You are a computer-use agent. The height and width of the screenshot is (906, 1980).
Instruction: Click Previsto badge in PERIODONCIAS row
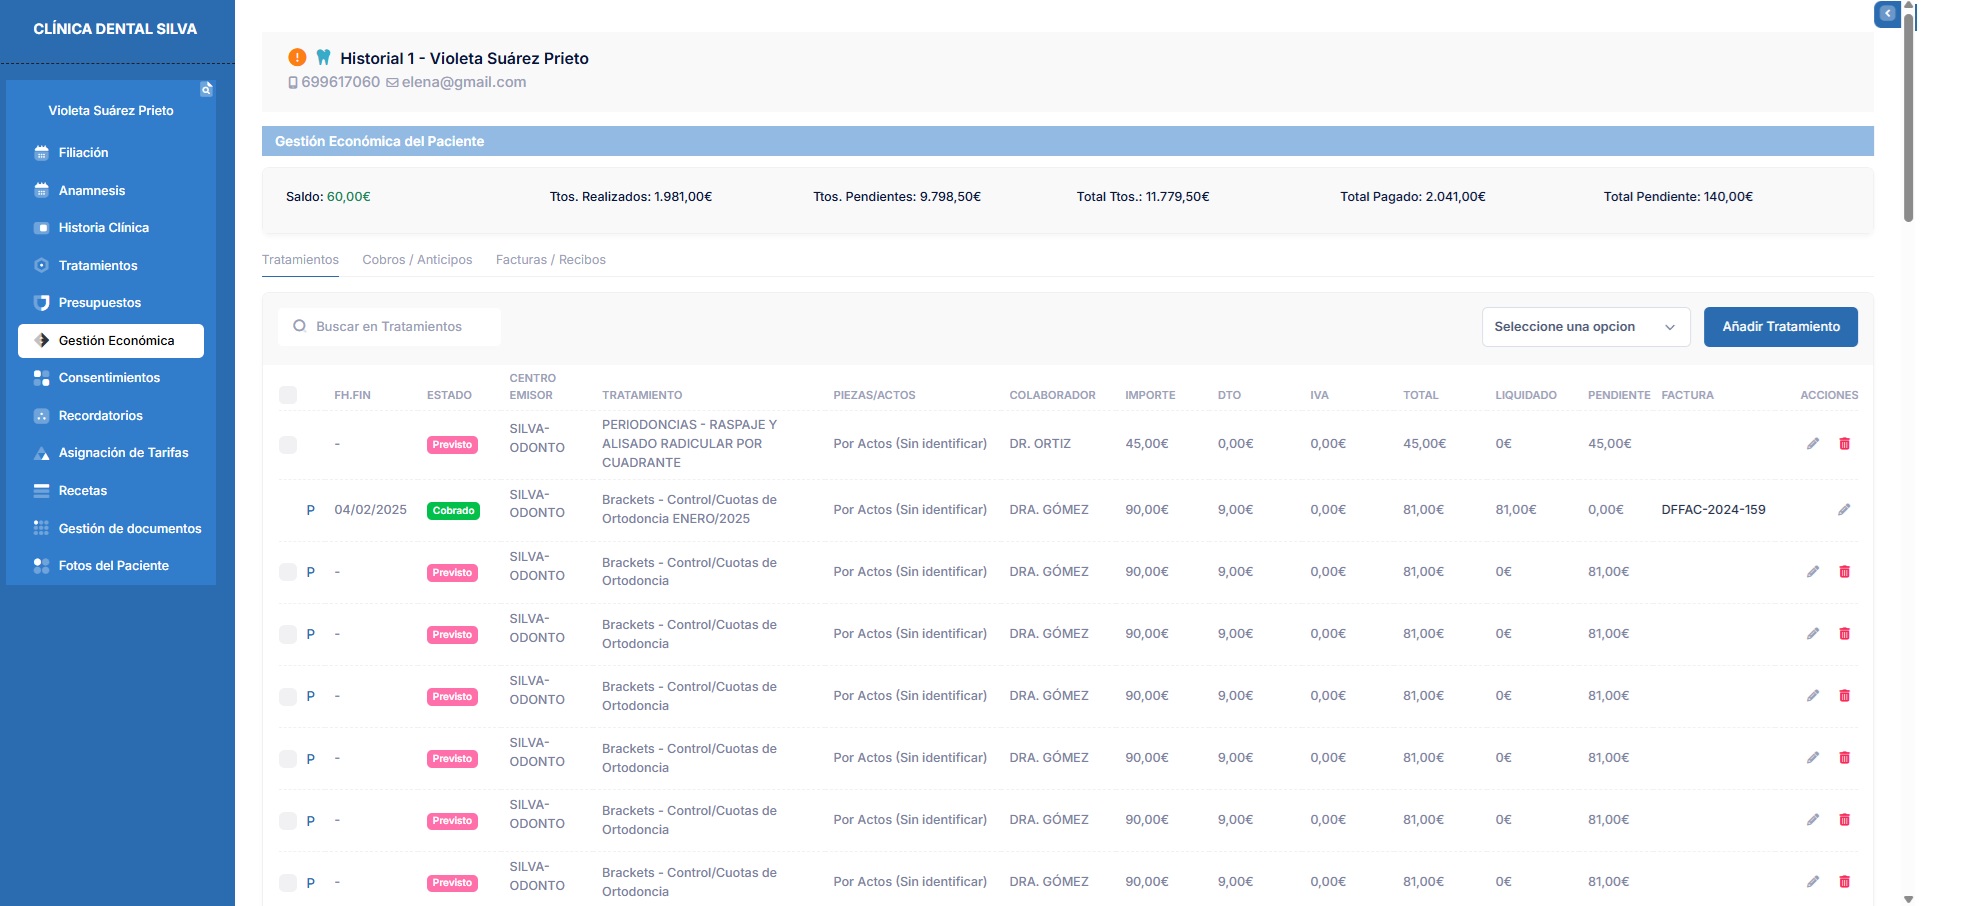pyautogui.click(x=452, y=445)
